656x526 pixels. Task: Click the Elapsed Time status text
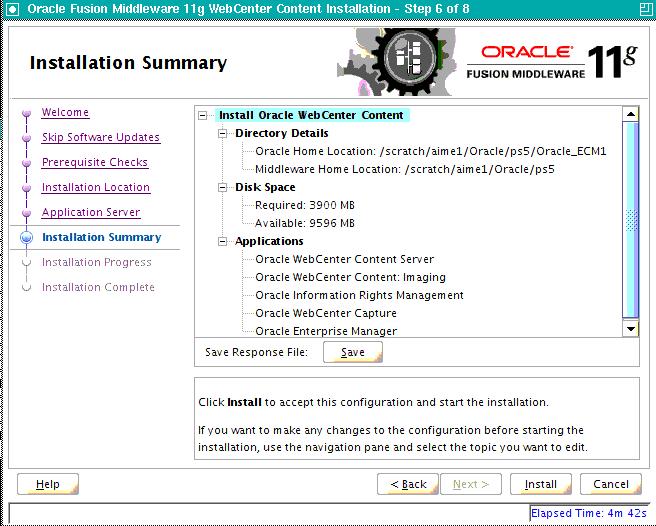[x=589, y=513]
